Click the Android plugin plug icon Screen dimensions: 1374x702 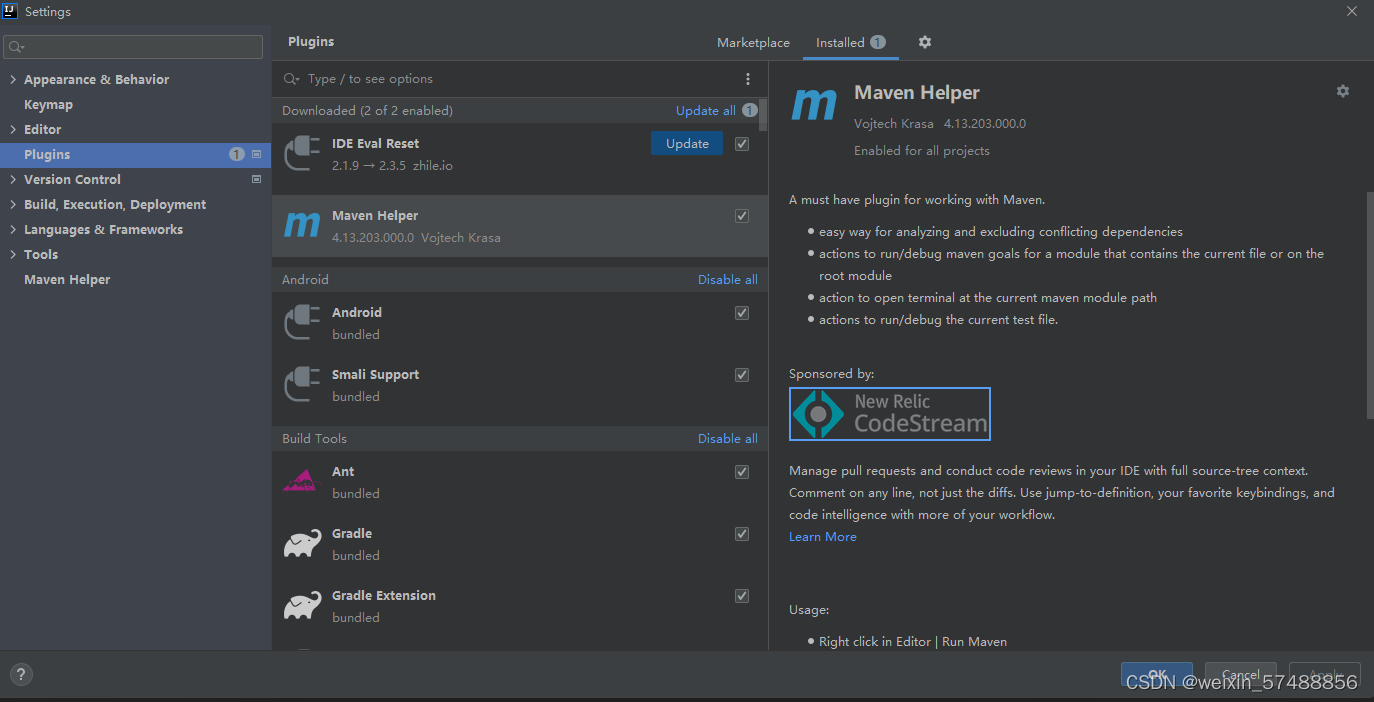click(302, 323)
